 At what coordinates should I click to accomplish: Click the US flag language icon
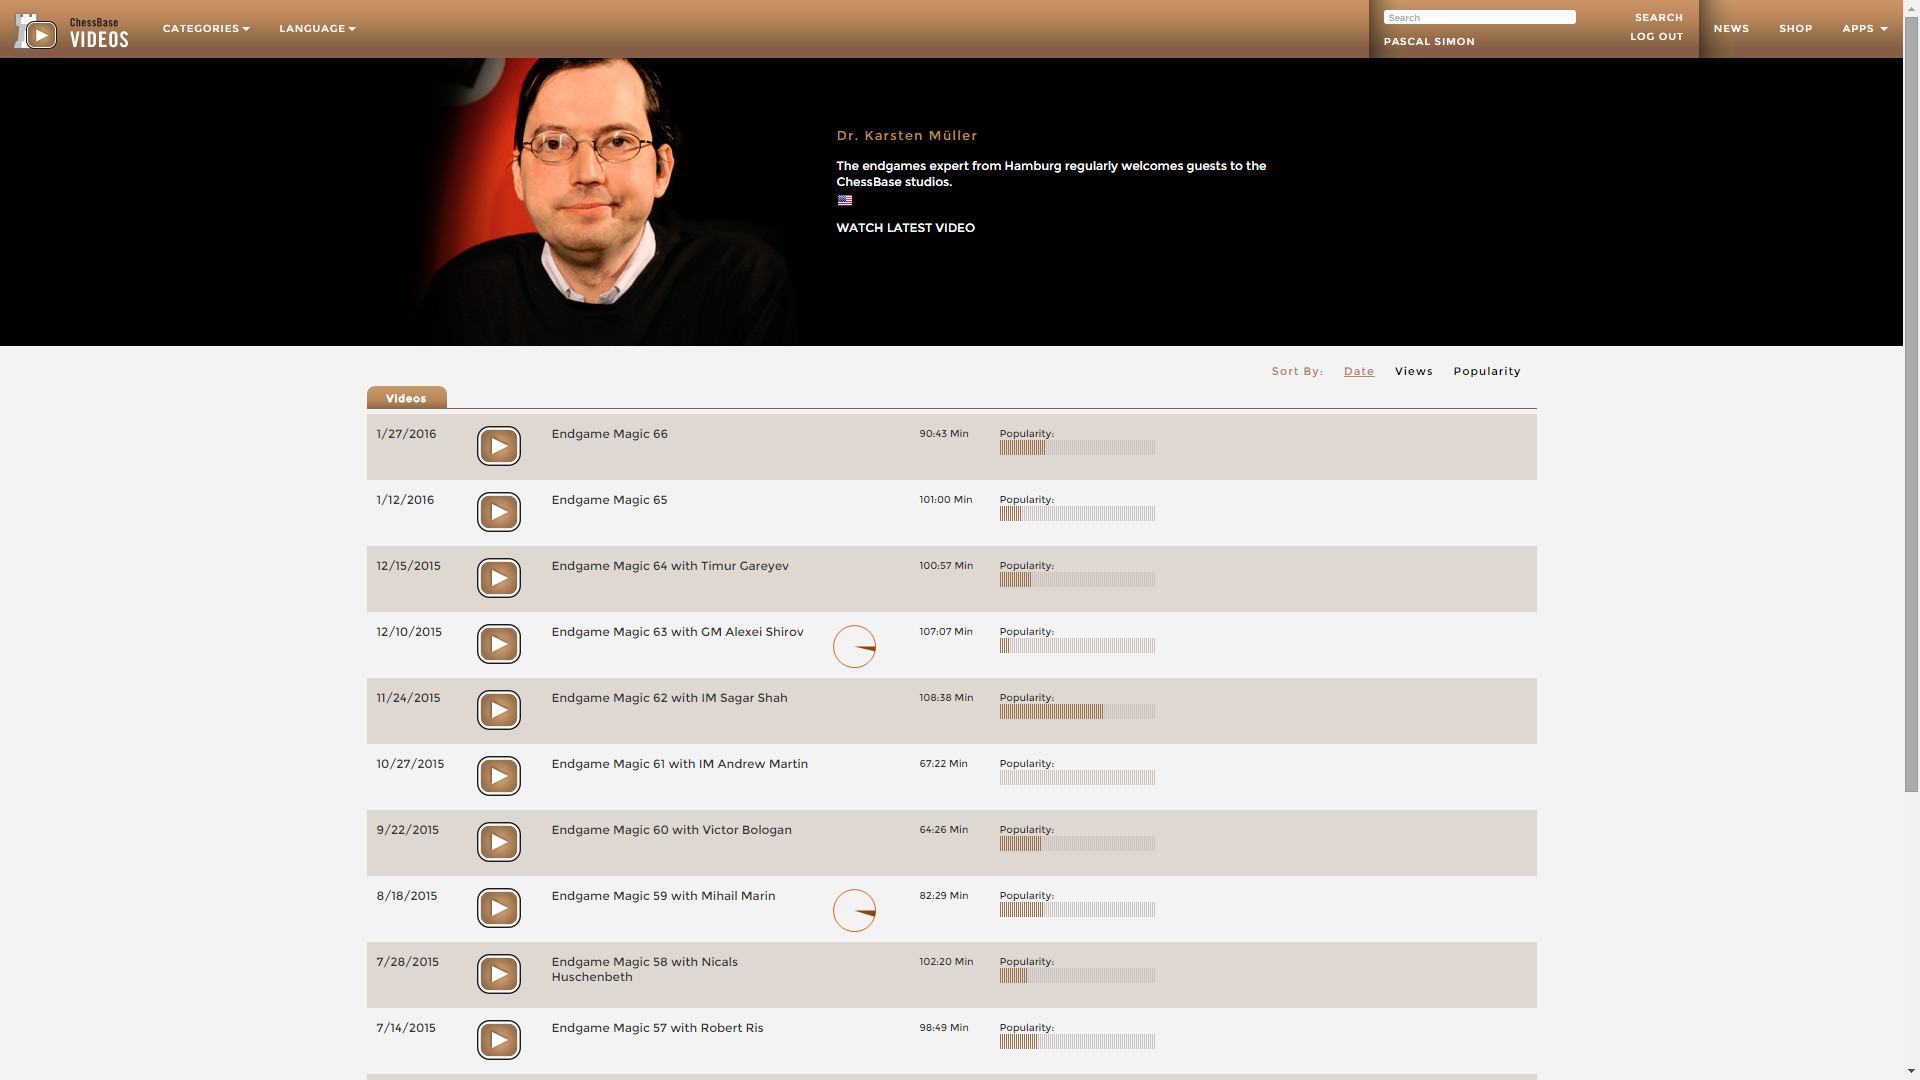845,201
